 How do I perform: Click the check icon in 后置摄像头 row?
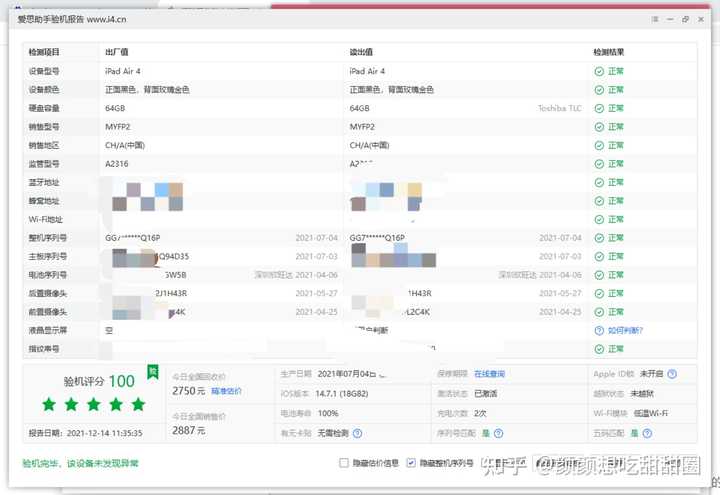pyautogui.click(x=599, y=293)
